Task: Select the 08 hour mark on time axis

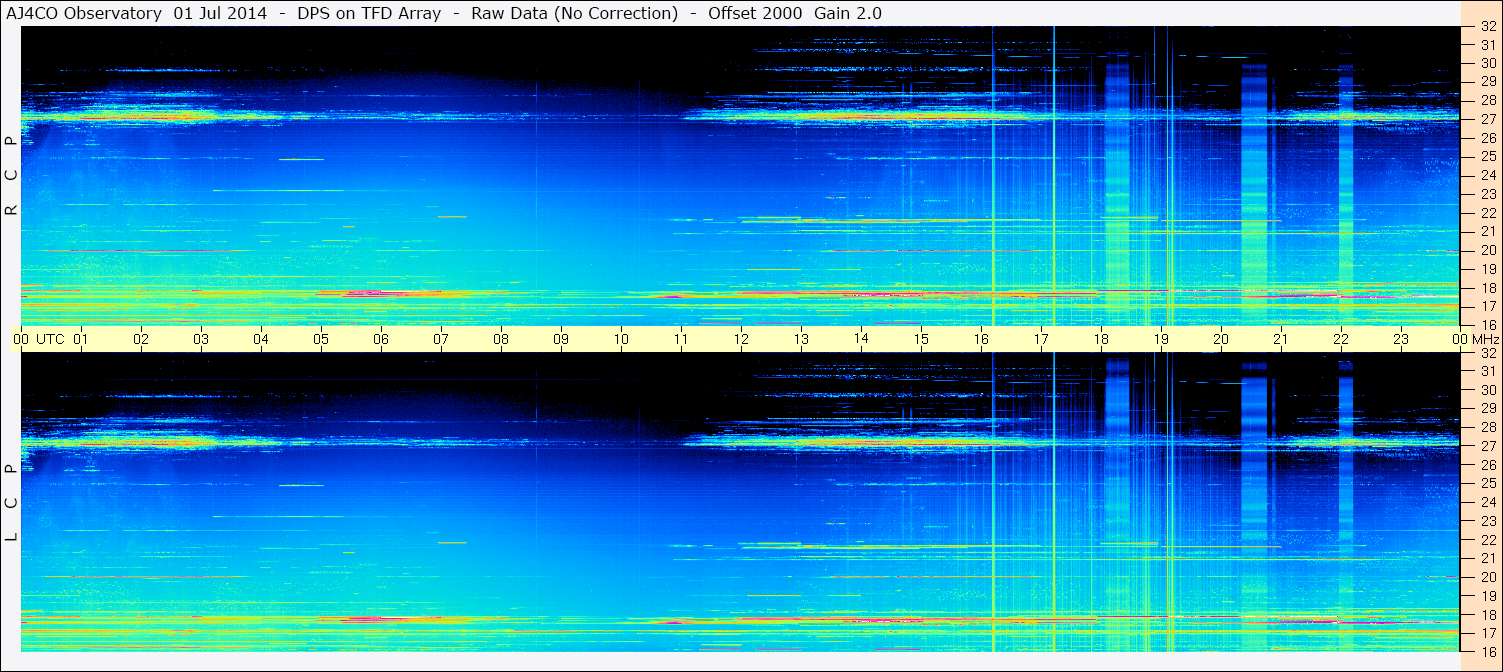Action: pyautogui.click(x=501, y=339)
